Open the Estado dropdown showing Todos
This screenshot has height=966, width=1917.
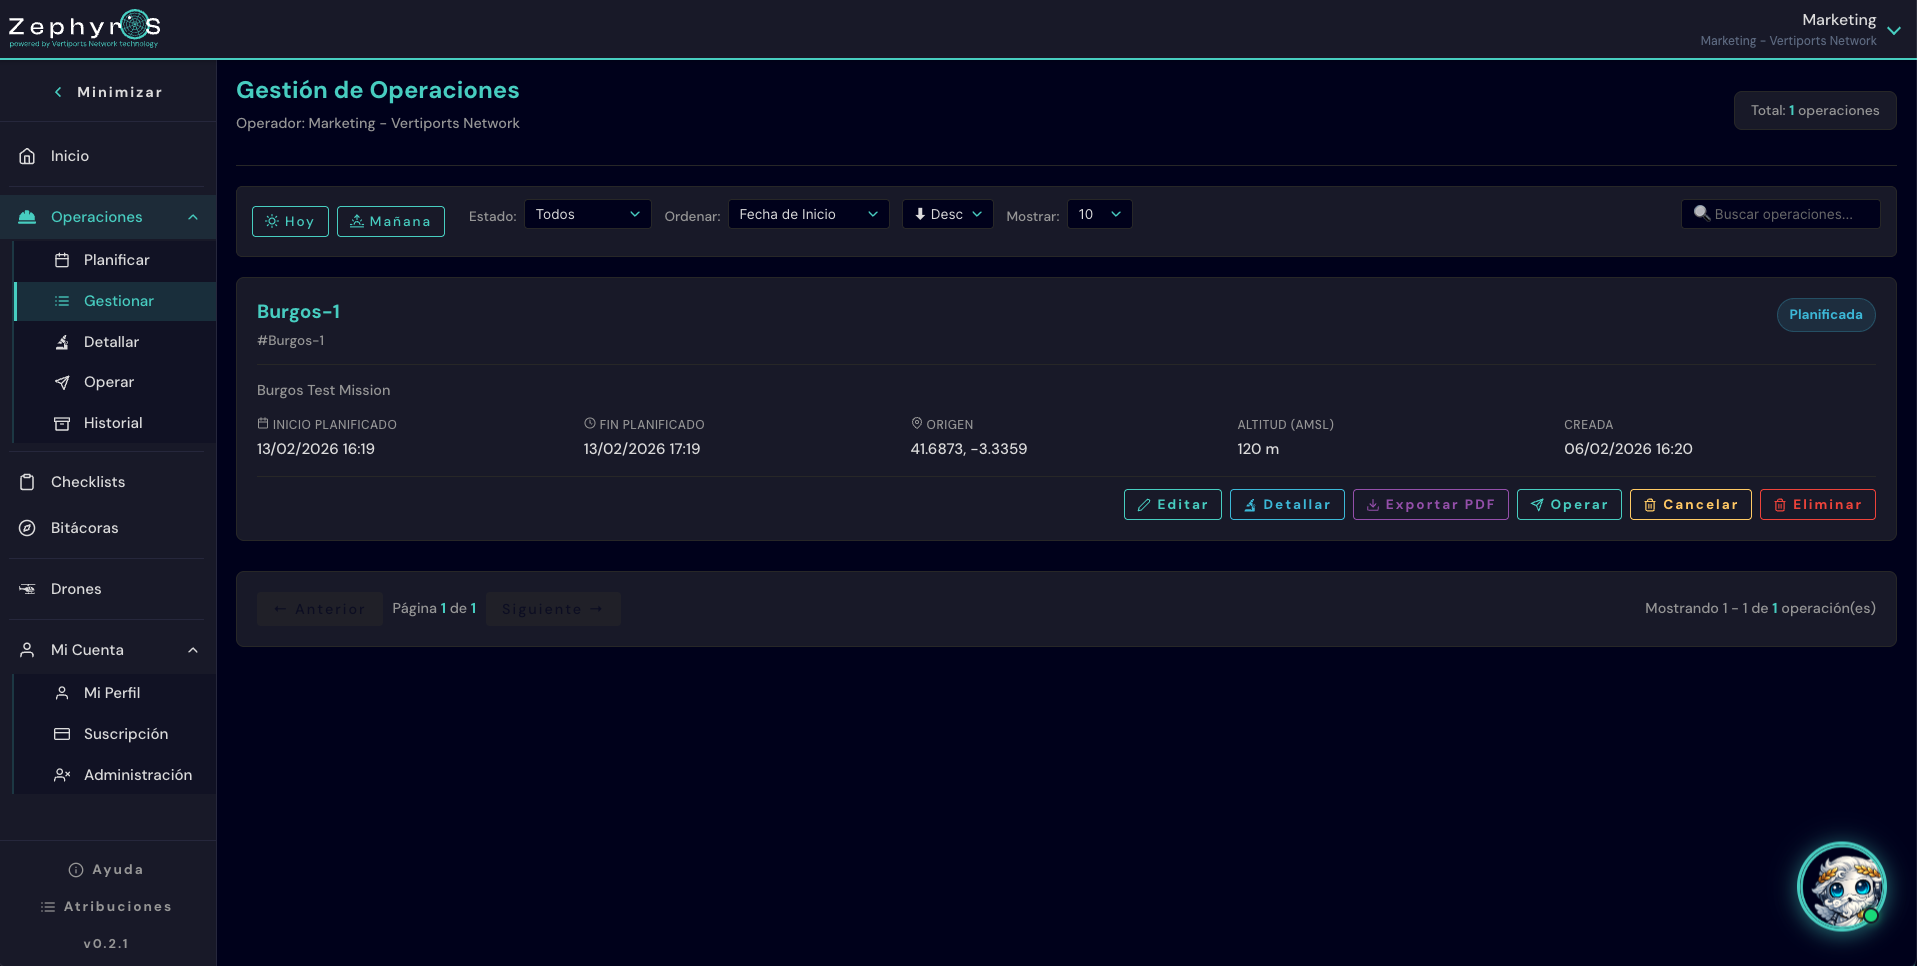click(x=587, y=214)
